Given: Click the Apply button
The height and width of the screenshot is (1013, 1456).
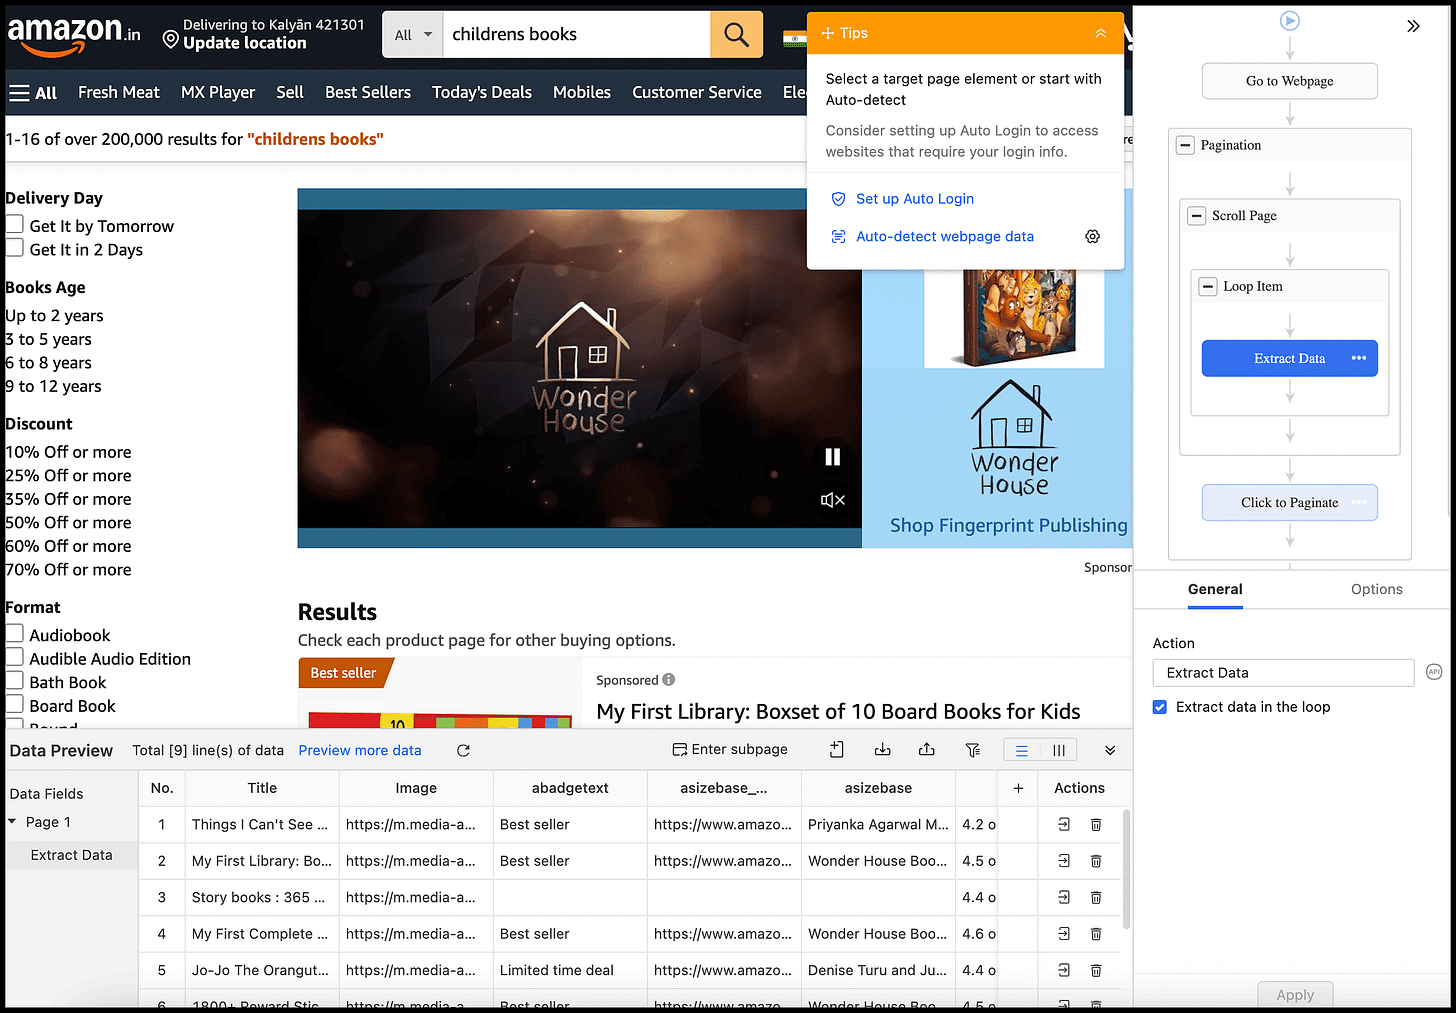Looking at the screenshot, I should [1295, 994].
